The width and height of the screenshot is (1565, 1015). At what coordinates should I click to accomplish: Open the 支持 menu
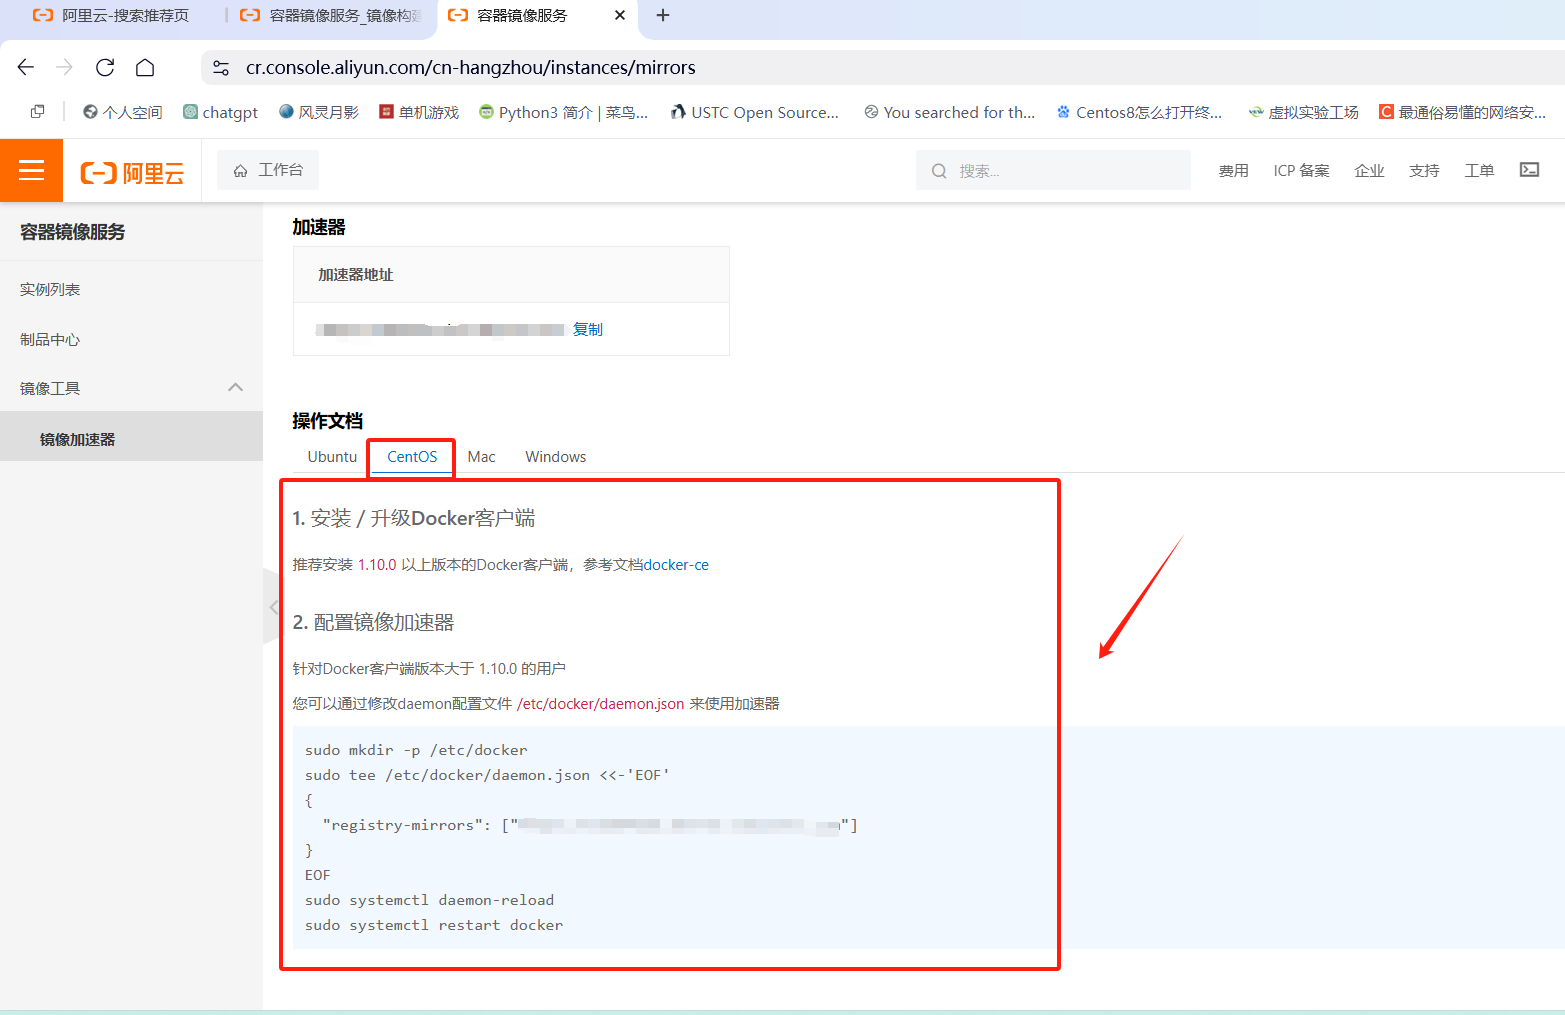tap(1424, 170)
